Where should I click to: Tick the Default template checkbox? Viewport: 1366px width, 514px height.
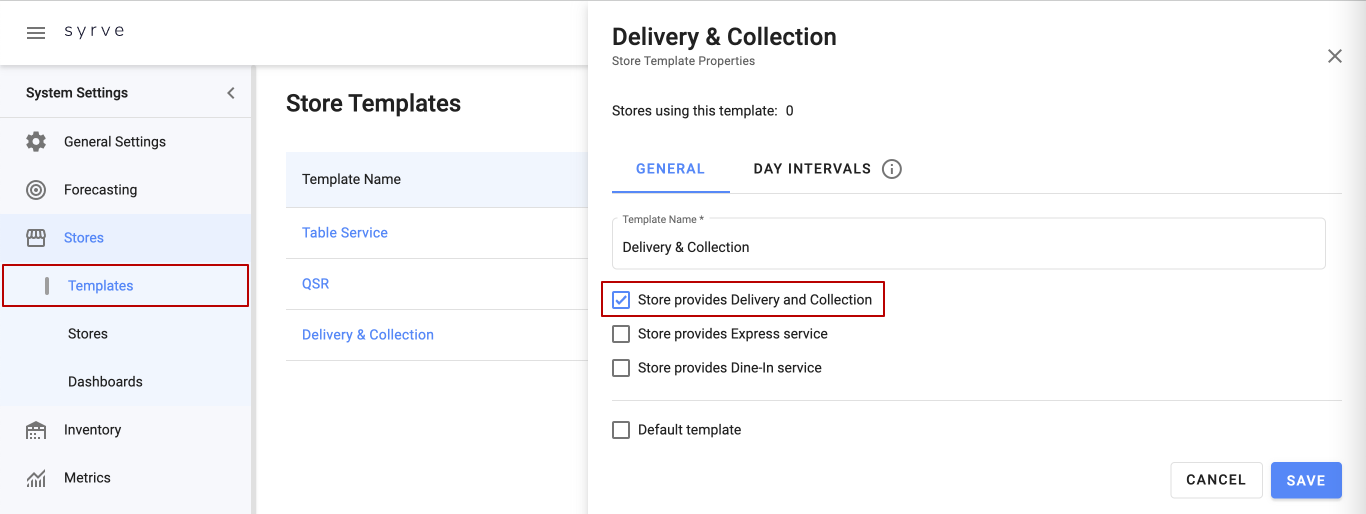[x=621, y=430]
